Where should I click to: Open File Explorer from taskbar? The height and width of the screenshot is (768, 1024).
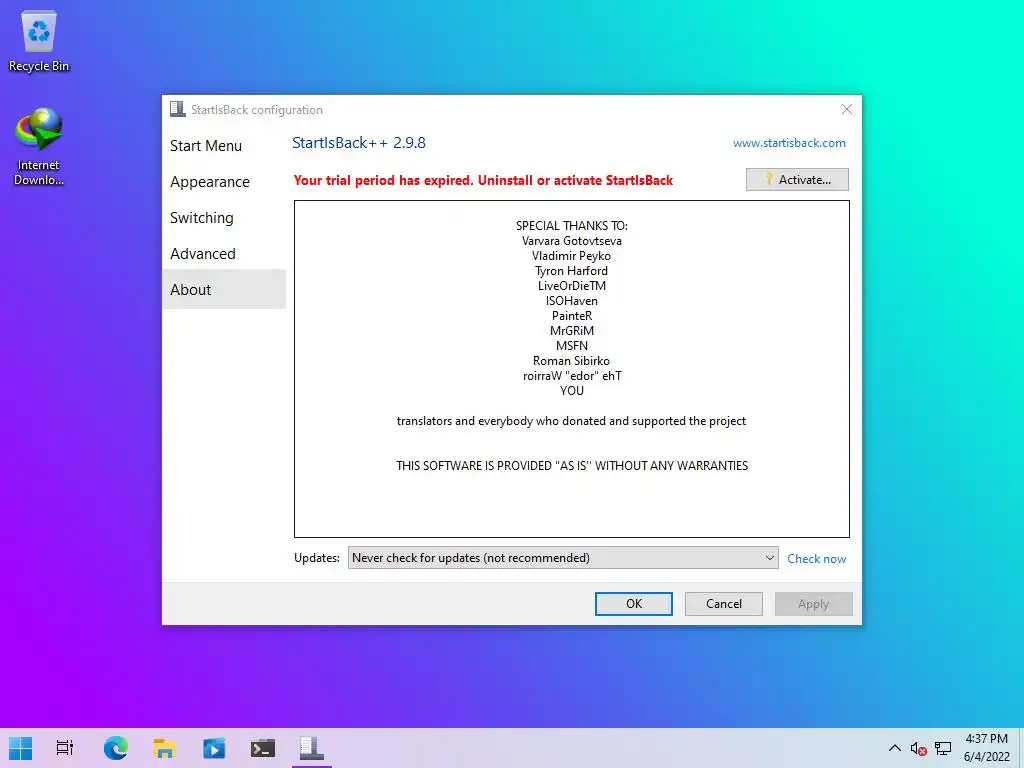(165, 748)
